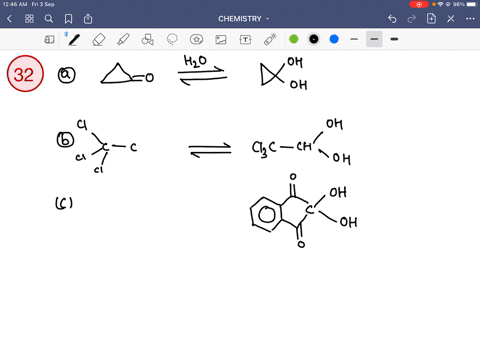Choose the green pen color
Screen dimensions: 480x360
pyautogui.click(x=294, y=39)
